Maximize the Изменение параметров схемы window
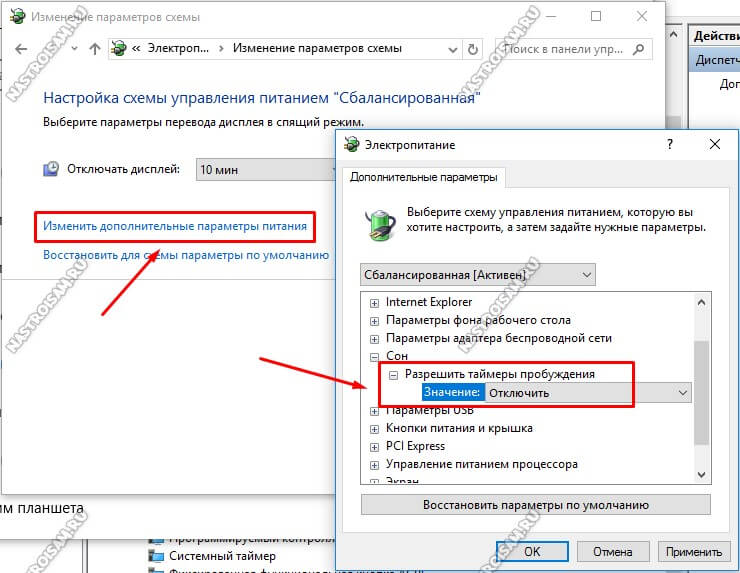 (596, 17)
